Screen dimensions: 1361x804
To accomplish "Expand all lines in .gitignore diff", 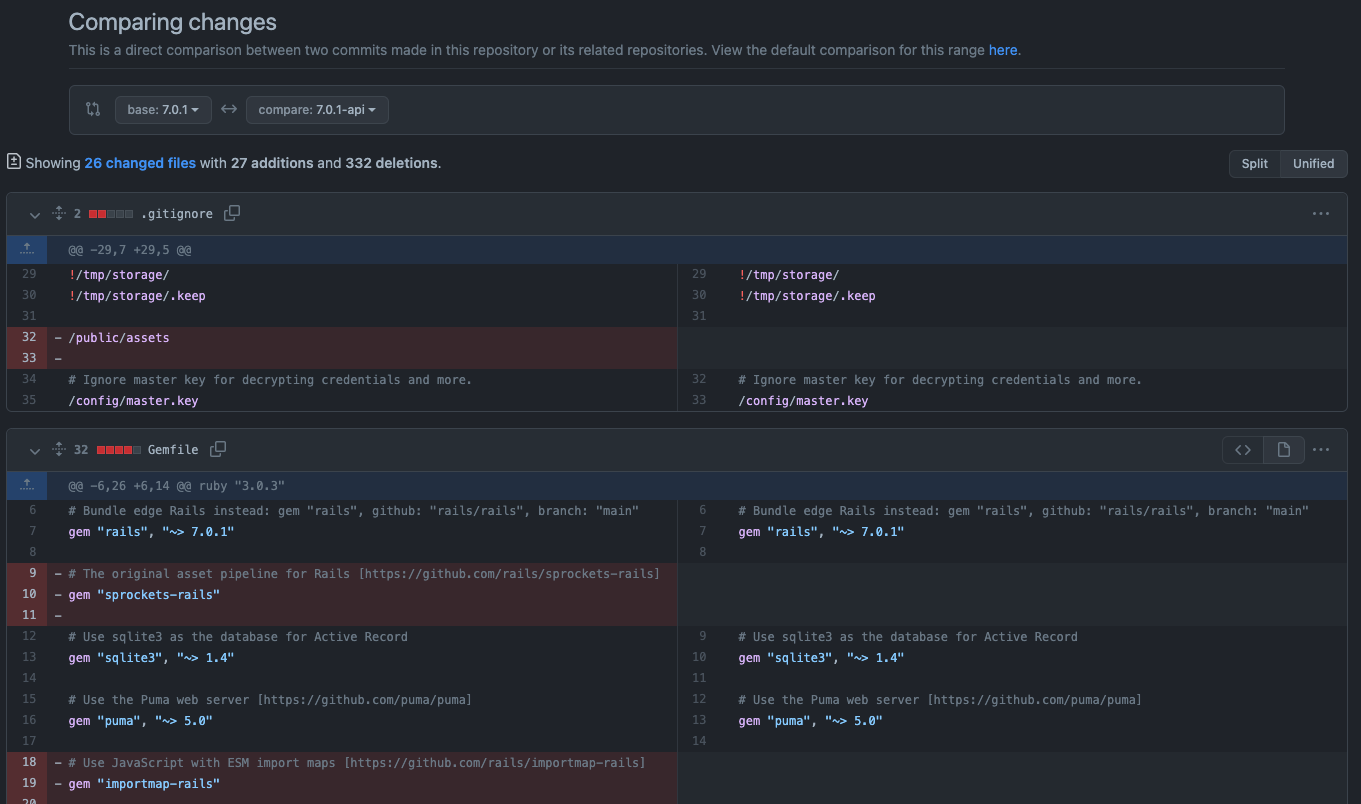I will click(59, 214).
